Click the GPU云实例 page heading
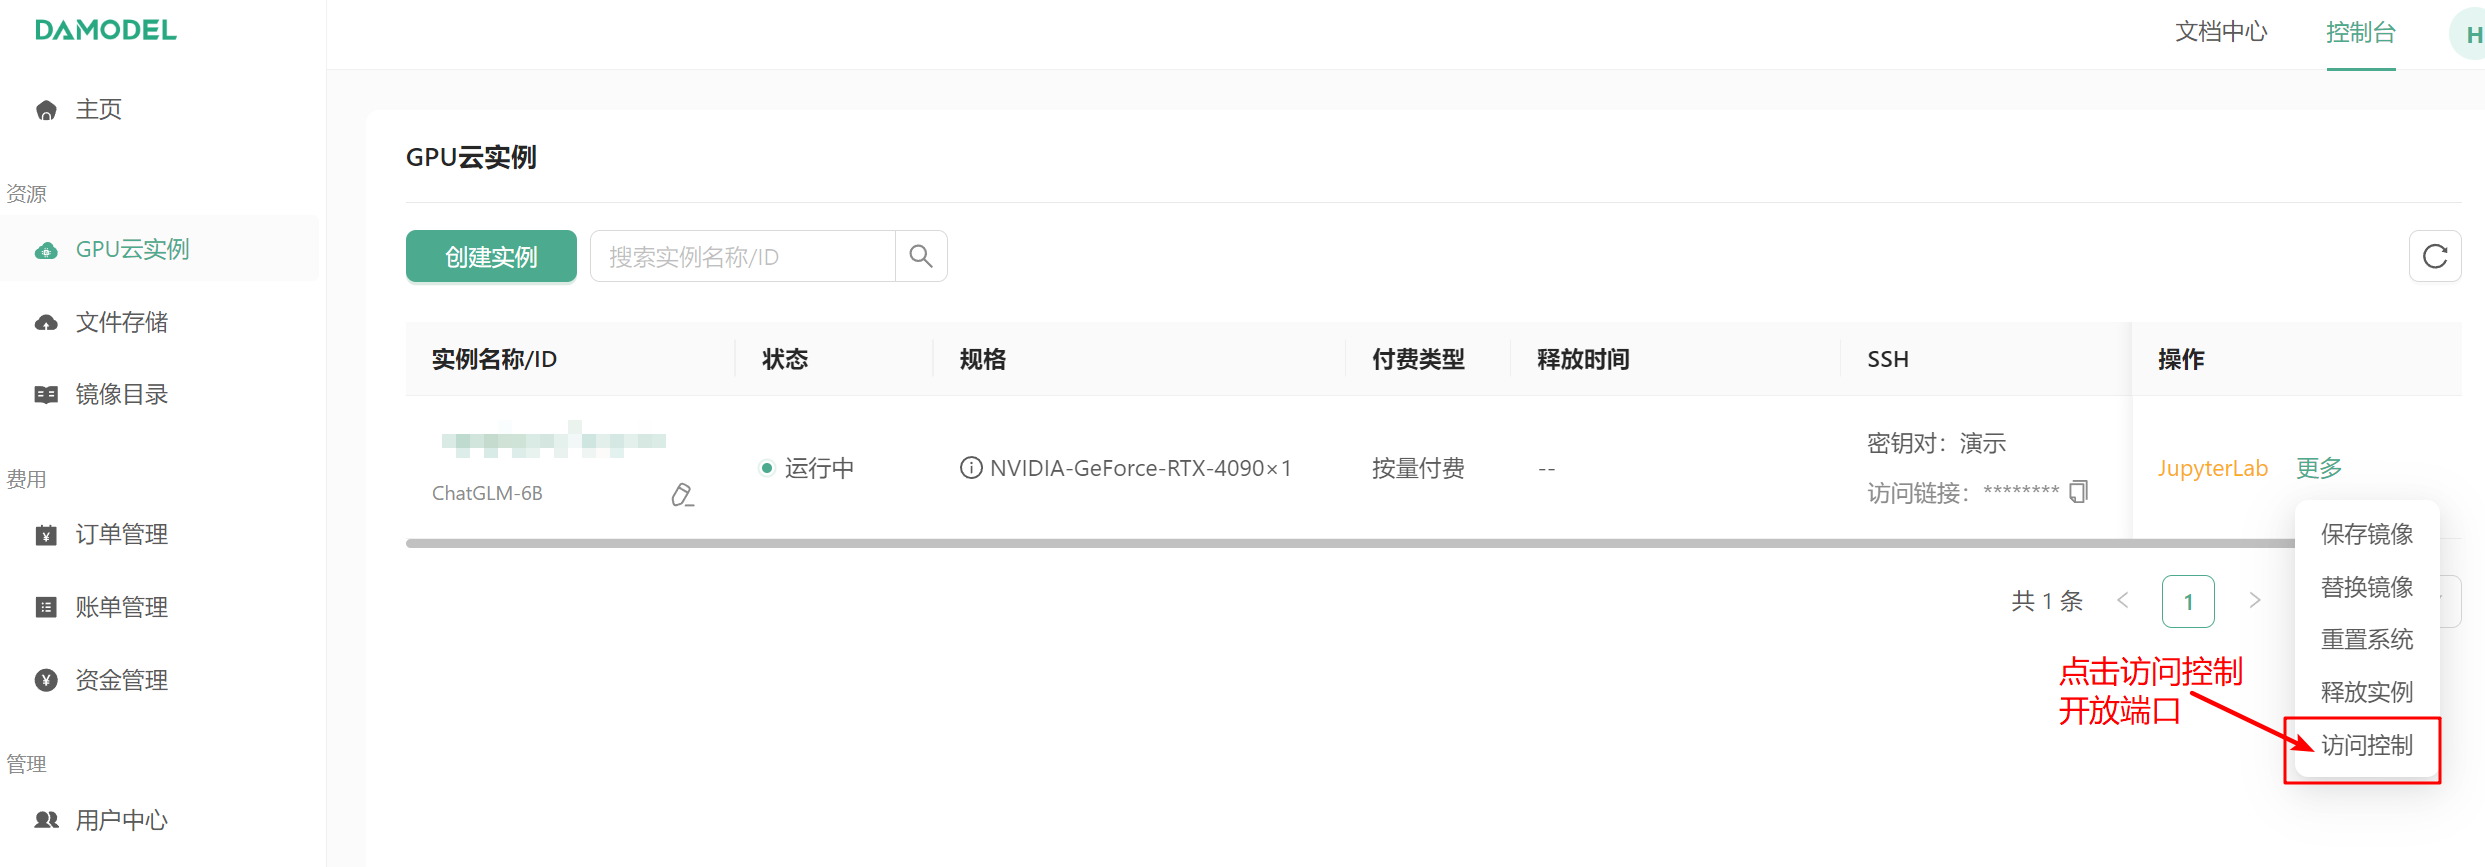The width and height of the screenshot is (2485, 867). [x=471, y=157]
